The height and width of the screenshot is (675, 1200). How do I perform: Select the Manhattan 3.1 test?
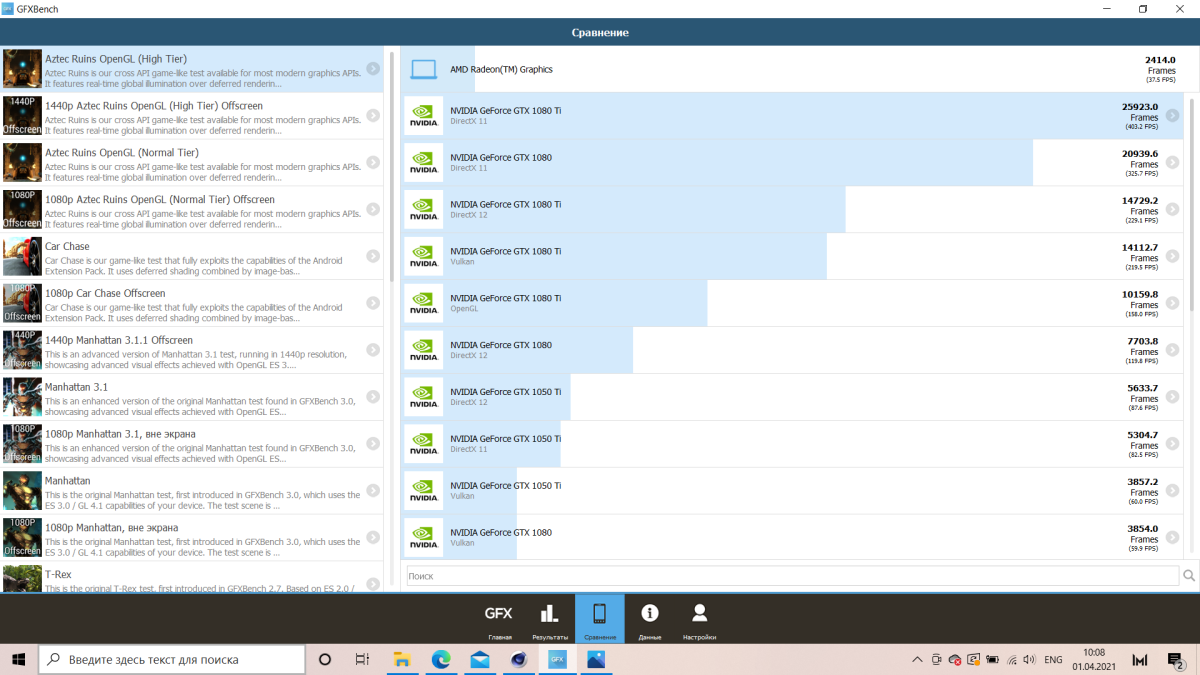pyautogui.click(x=200, y=397)
